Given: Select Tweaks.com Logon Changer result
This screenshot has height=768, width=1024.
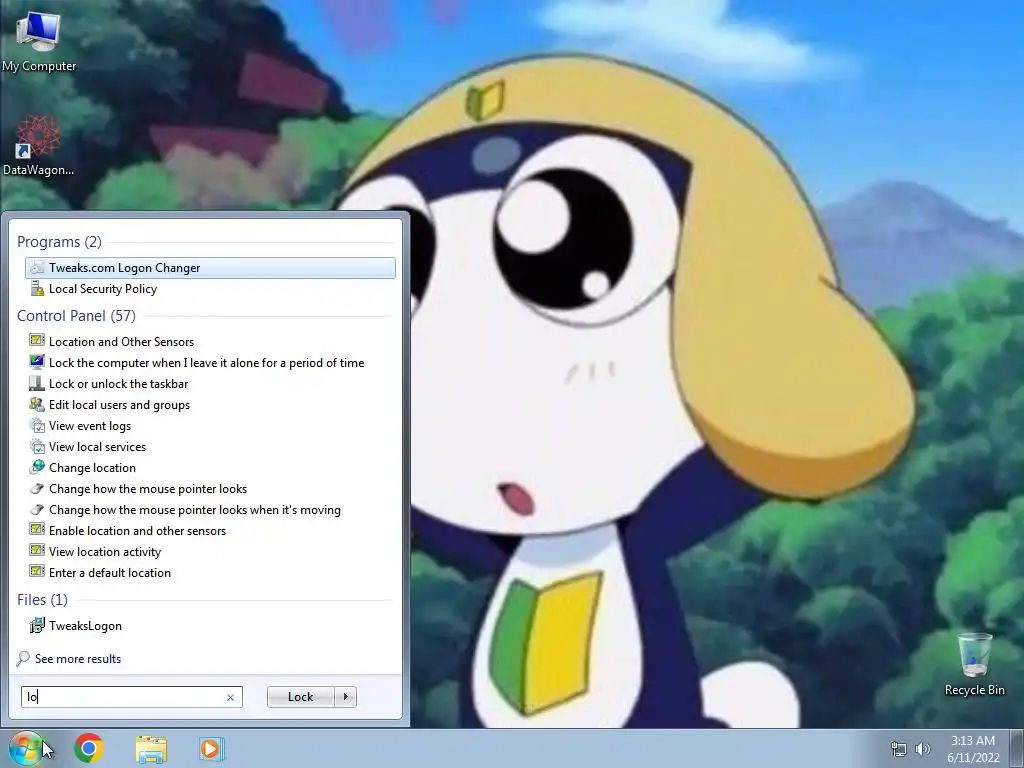Looking at the screenshot, I should (x=210, y=268).
